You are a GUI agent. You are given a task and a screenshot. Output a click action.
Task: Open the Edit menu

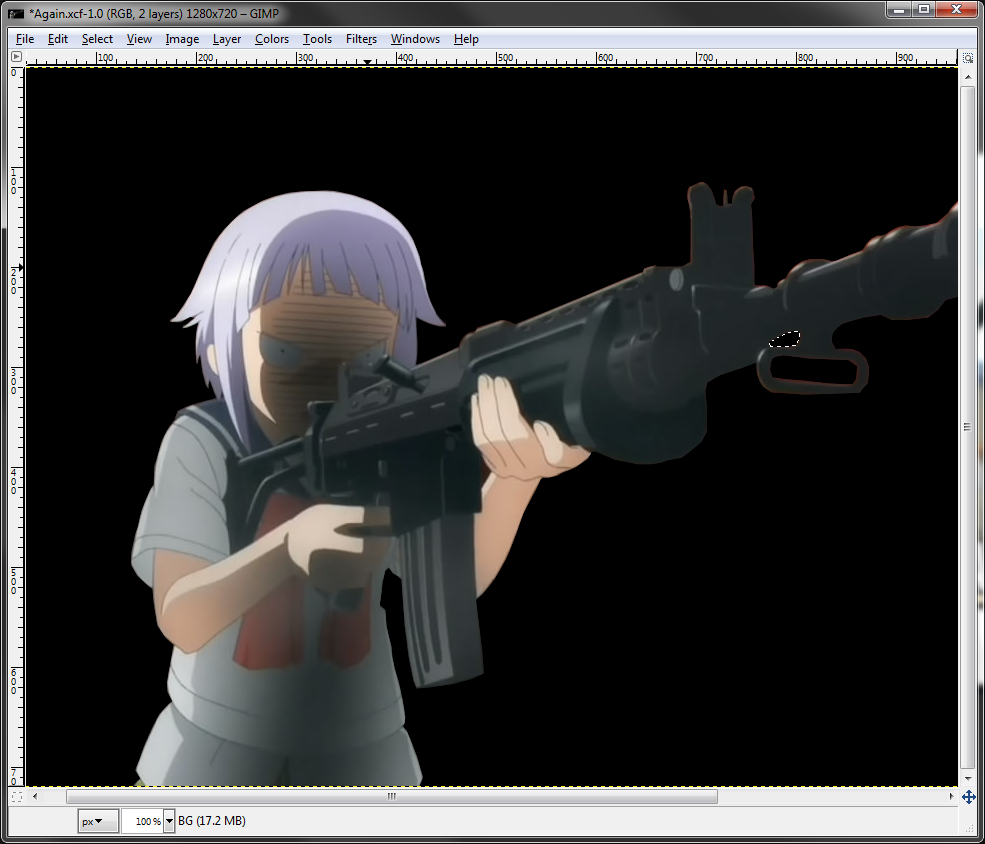57,39
